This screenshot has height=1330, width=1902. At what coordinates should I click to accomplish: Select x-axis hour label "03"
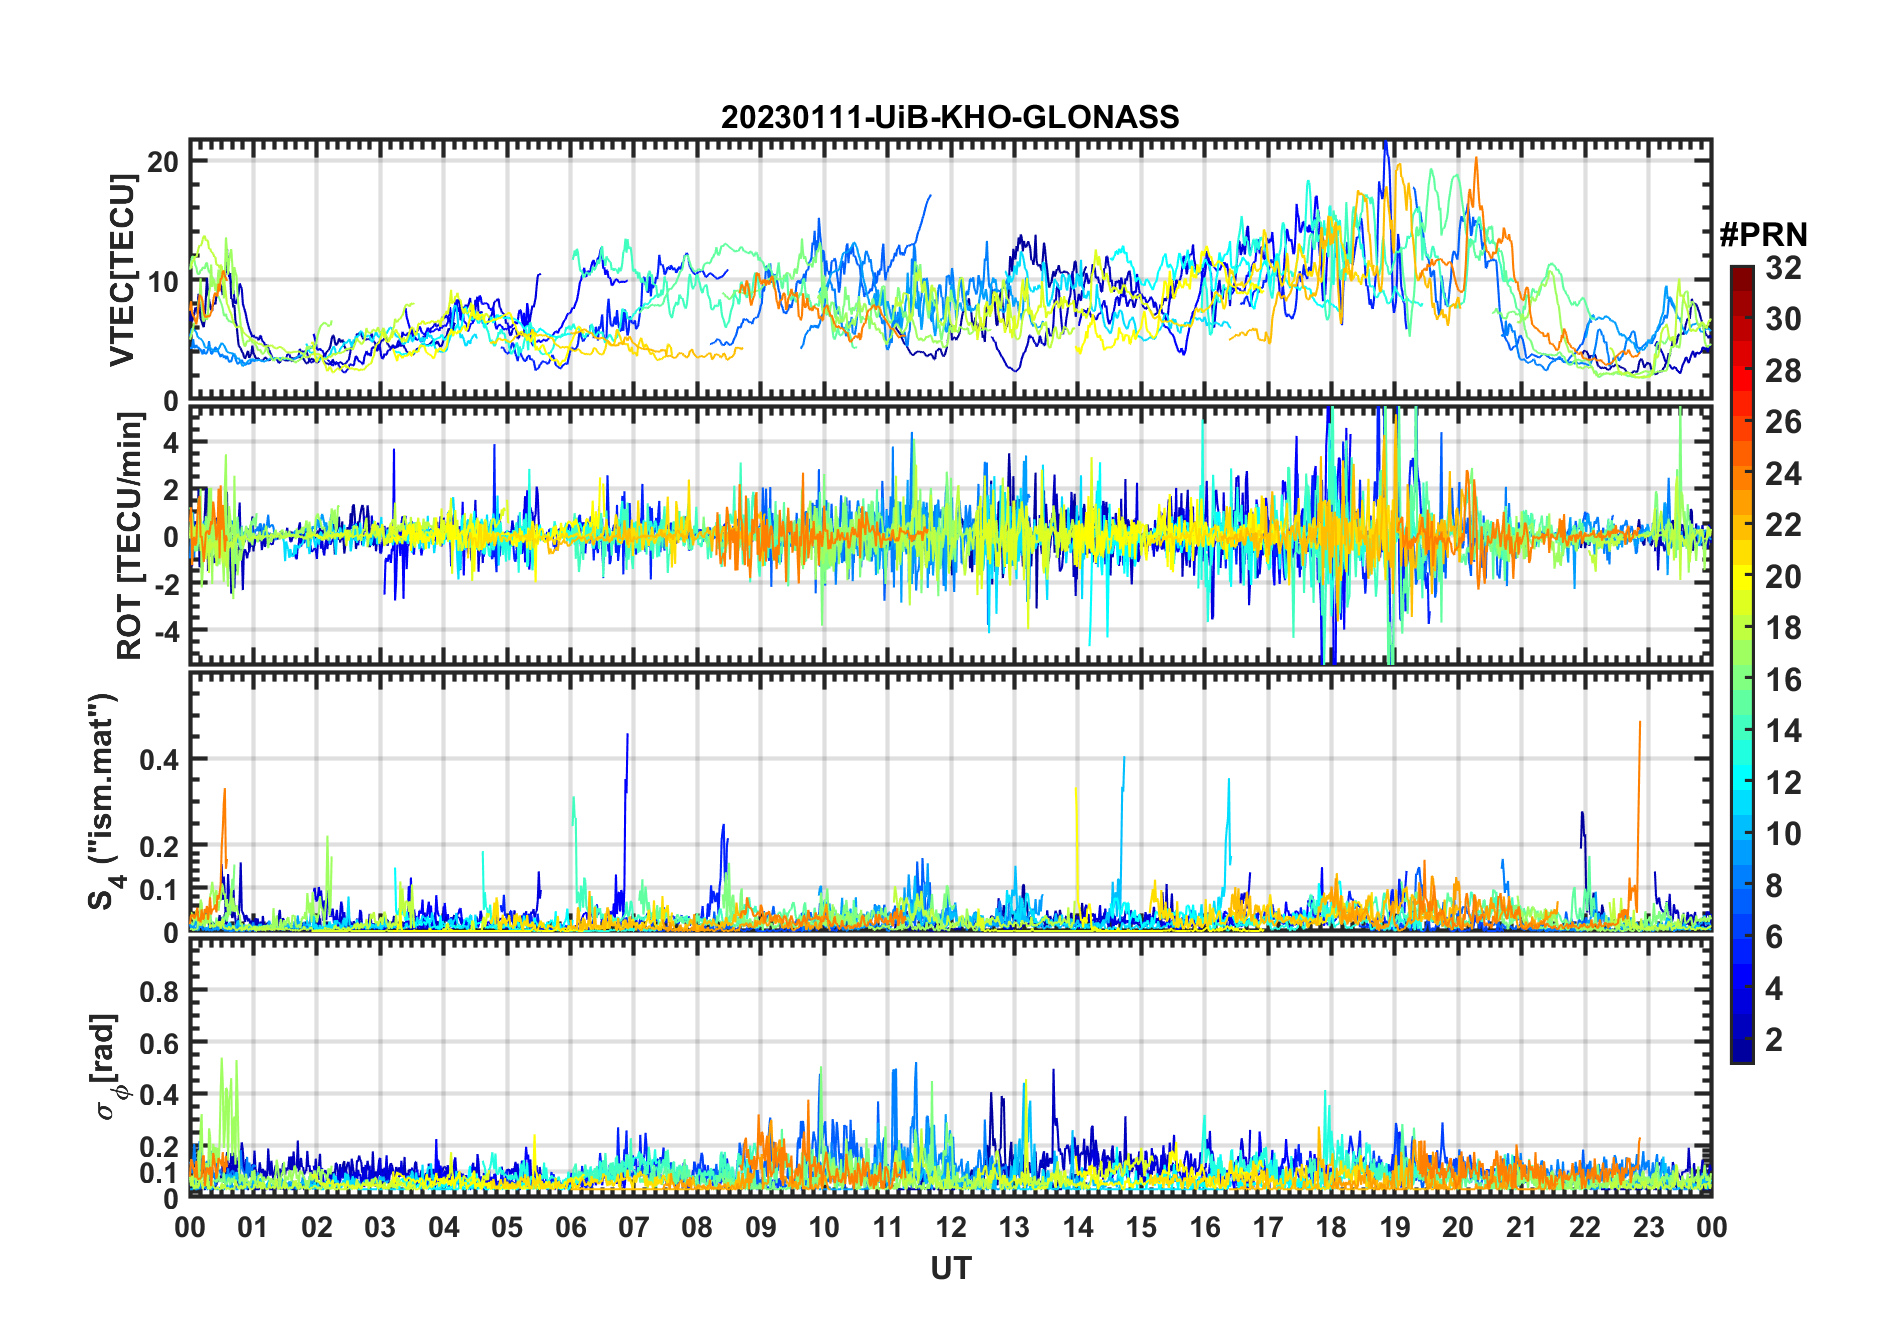[380, 1227]
